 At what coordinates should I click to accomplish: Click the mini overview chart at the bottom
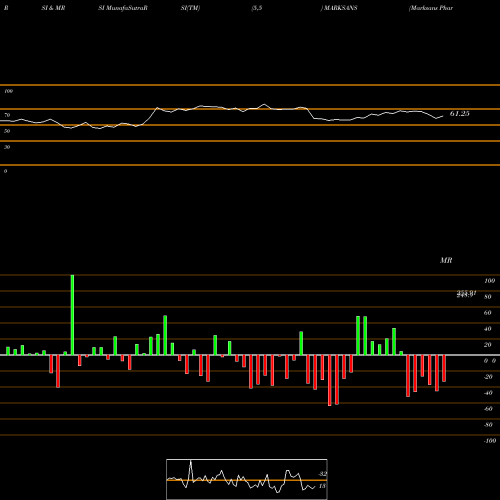tap(247, 479)
